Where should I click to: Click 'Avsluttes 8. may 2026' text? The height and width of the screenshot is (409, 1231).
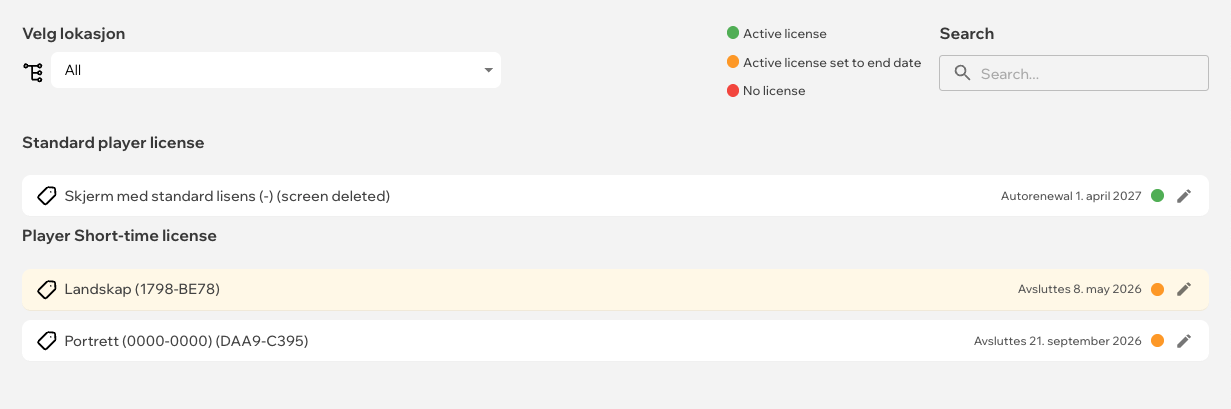coord(1080,289)
